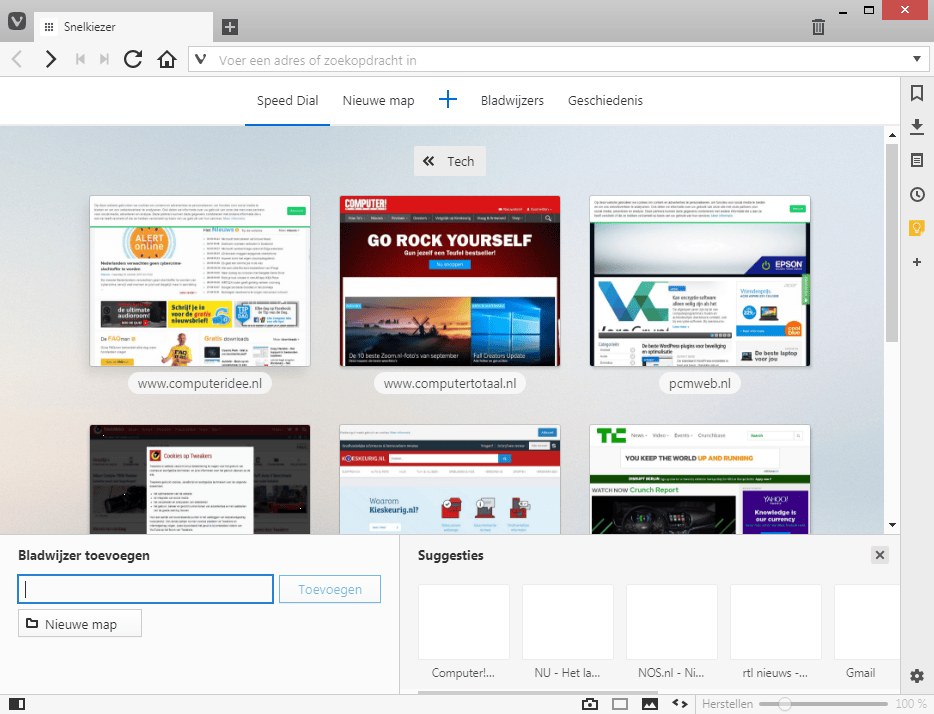Reload the current page
Screen dimensions: 934x714
tap(133, 59)
